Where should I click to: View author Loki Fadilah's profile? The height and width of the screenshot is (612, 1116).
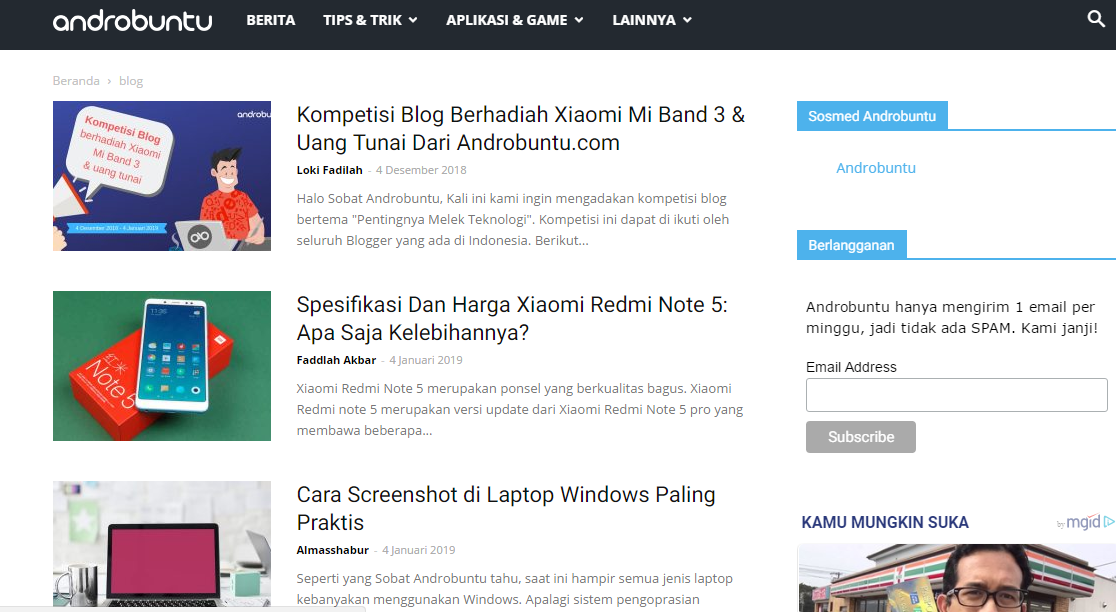(330, 170)
